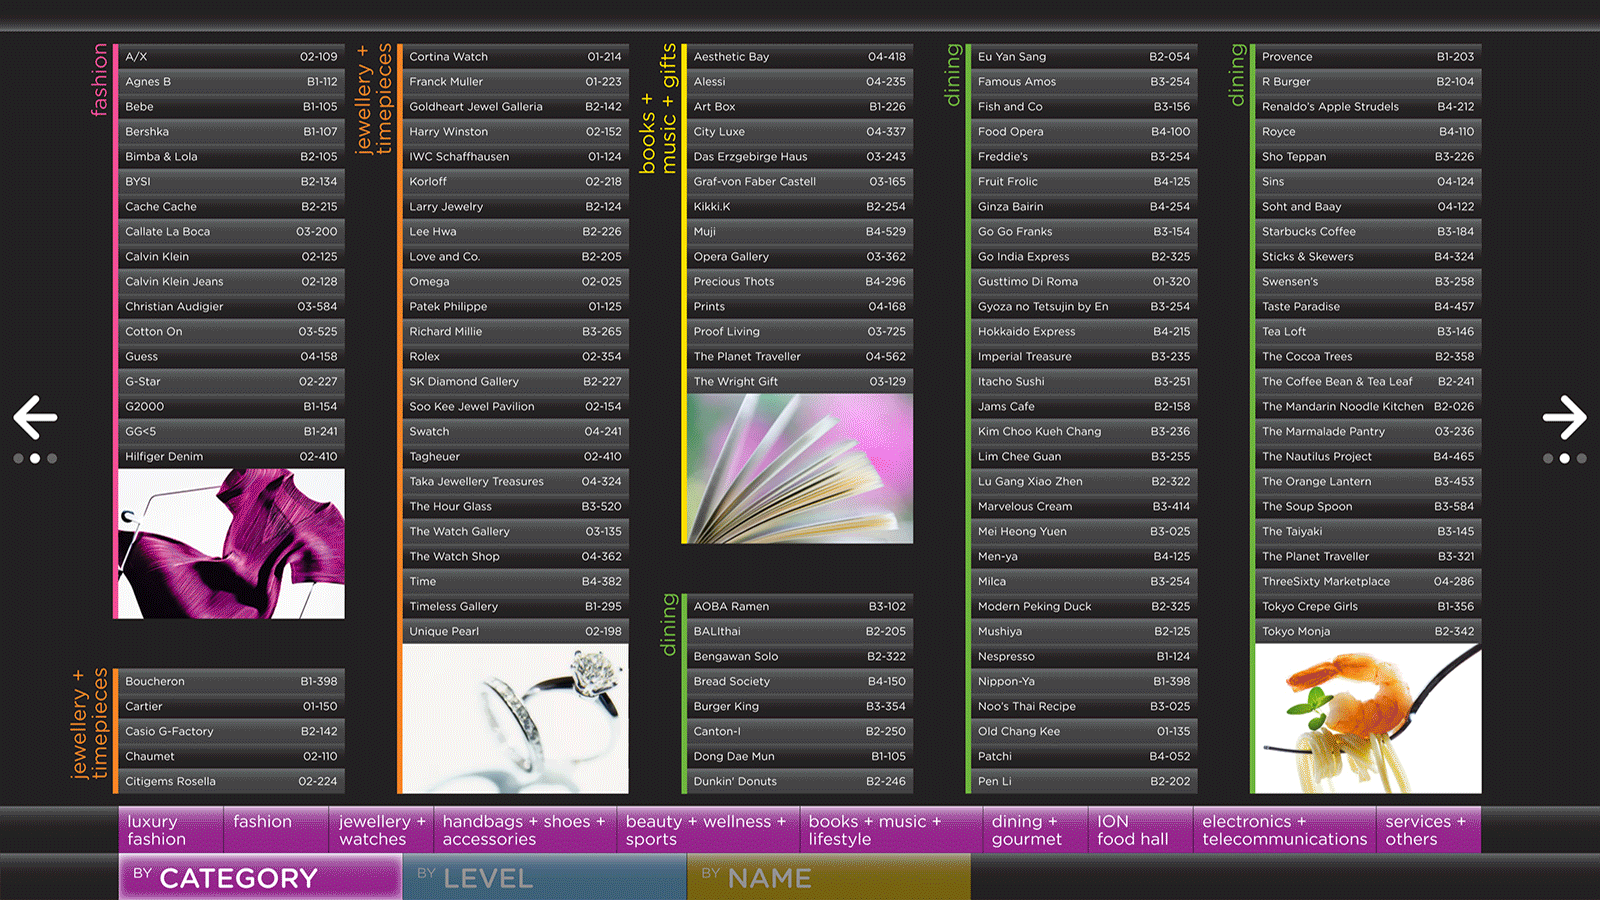This screenshot has height=900, width=1600.
Task: Choose Nespresso at B1-124
Action: click(1083, 657)
